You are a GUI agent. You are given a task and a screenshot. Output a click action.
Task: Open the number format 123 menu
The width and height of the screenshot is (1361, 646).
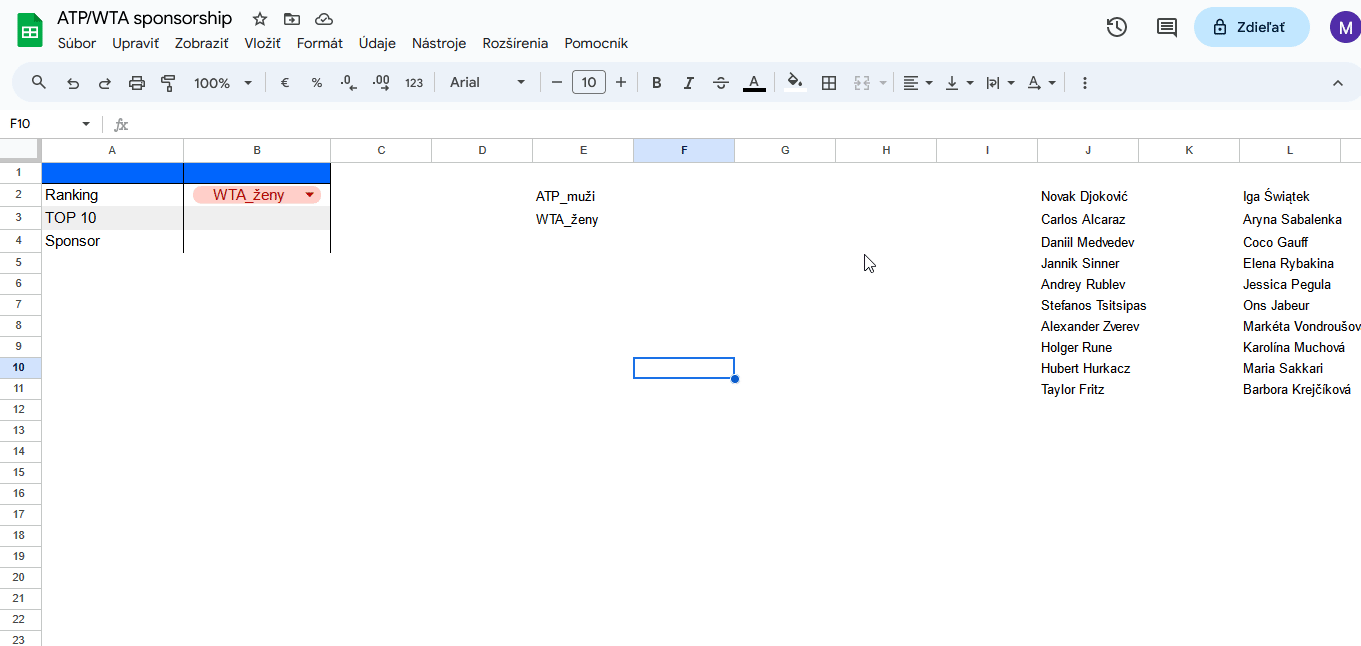click(414, 83)
